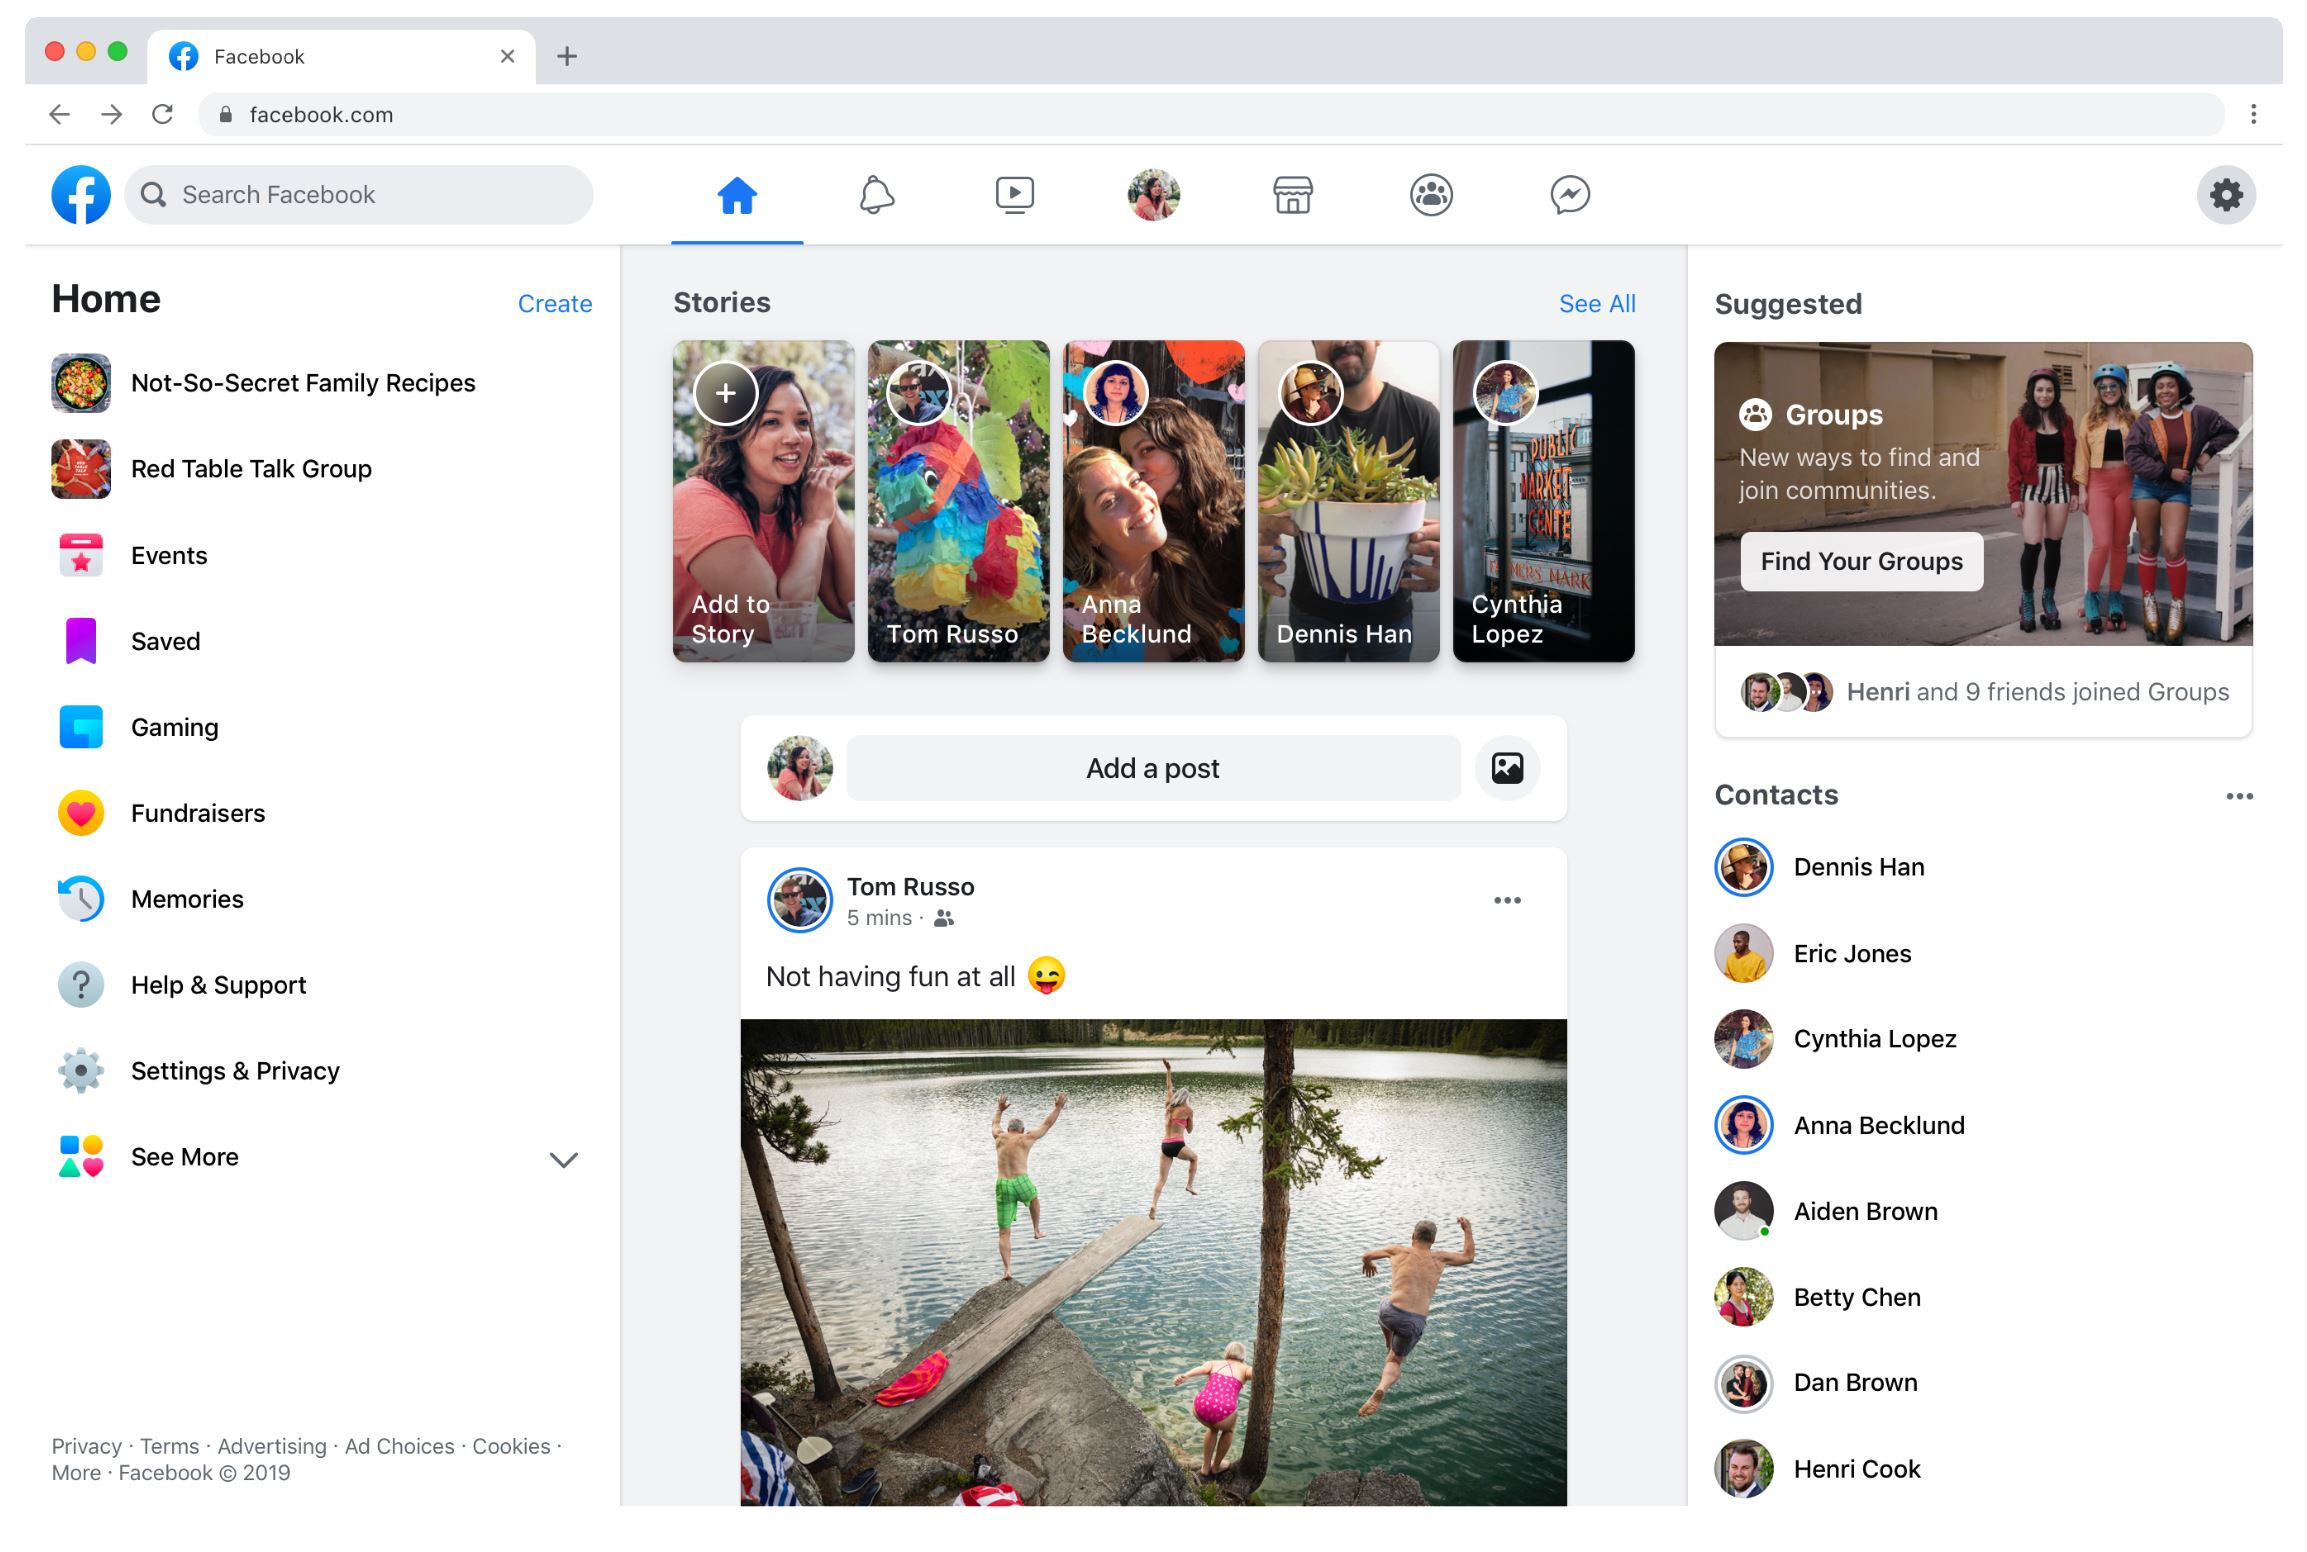This screenshot has height=1552, width=2307.
Task: Click the photo upload icon in post
Action: click(1503, 767)
